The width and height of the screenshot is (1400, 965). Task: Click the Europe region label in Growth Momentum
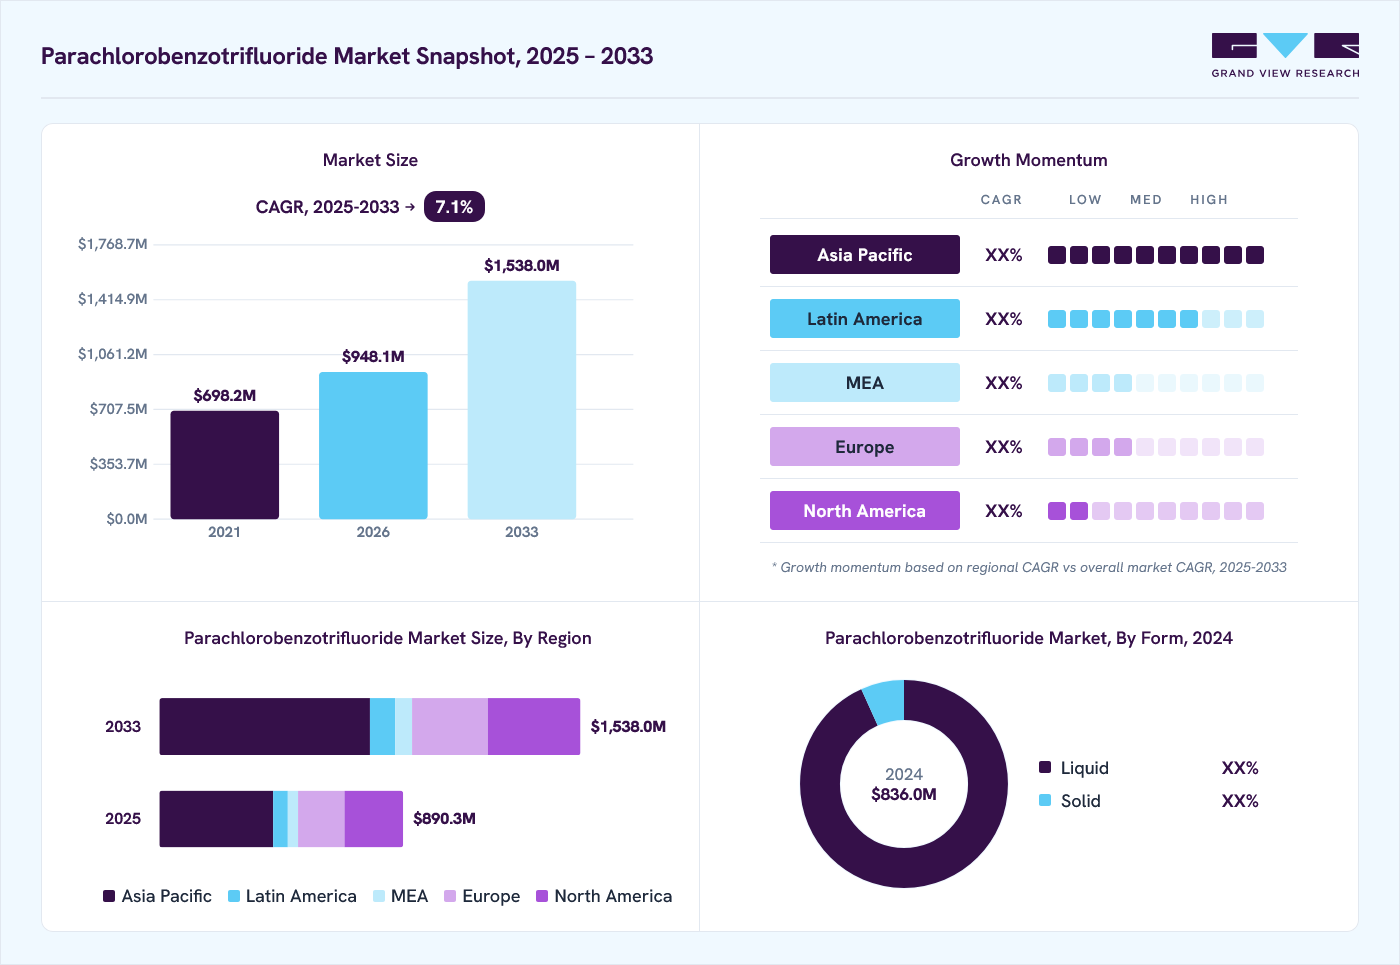864,447
